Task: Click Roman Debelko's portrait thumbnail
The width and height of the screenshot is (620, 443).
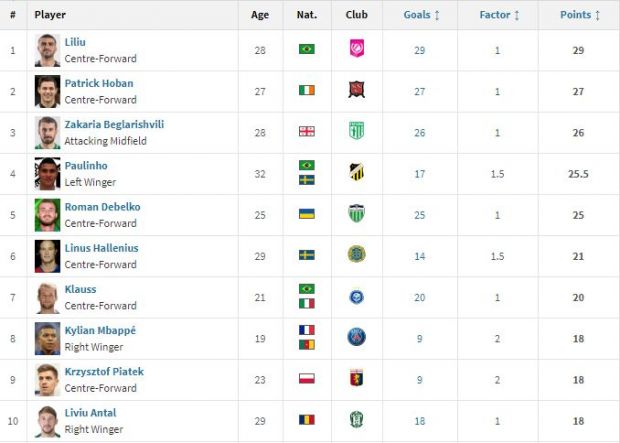Action: [47, 215]
